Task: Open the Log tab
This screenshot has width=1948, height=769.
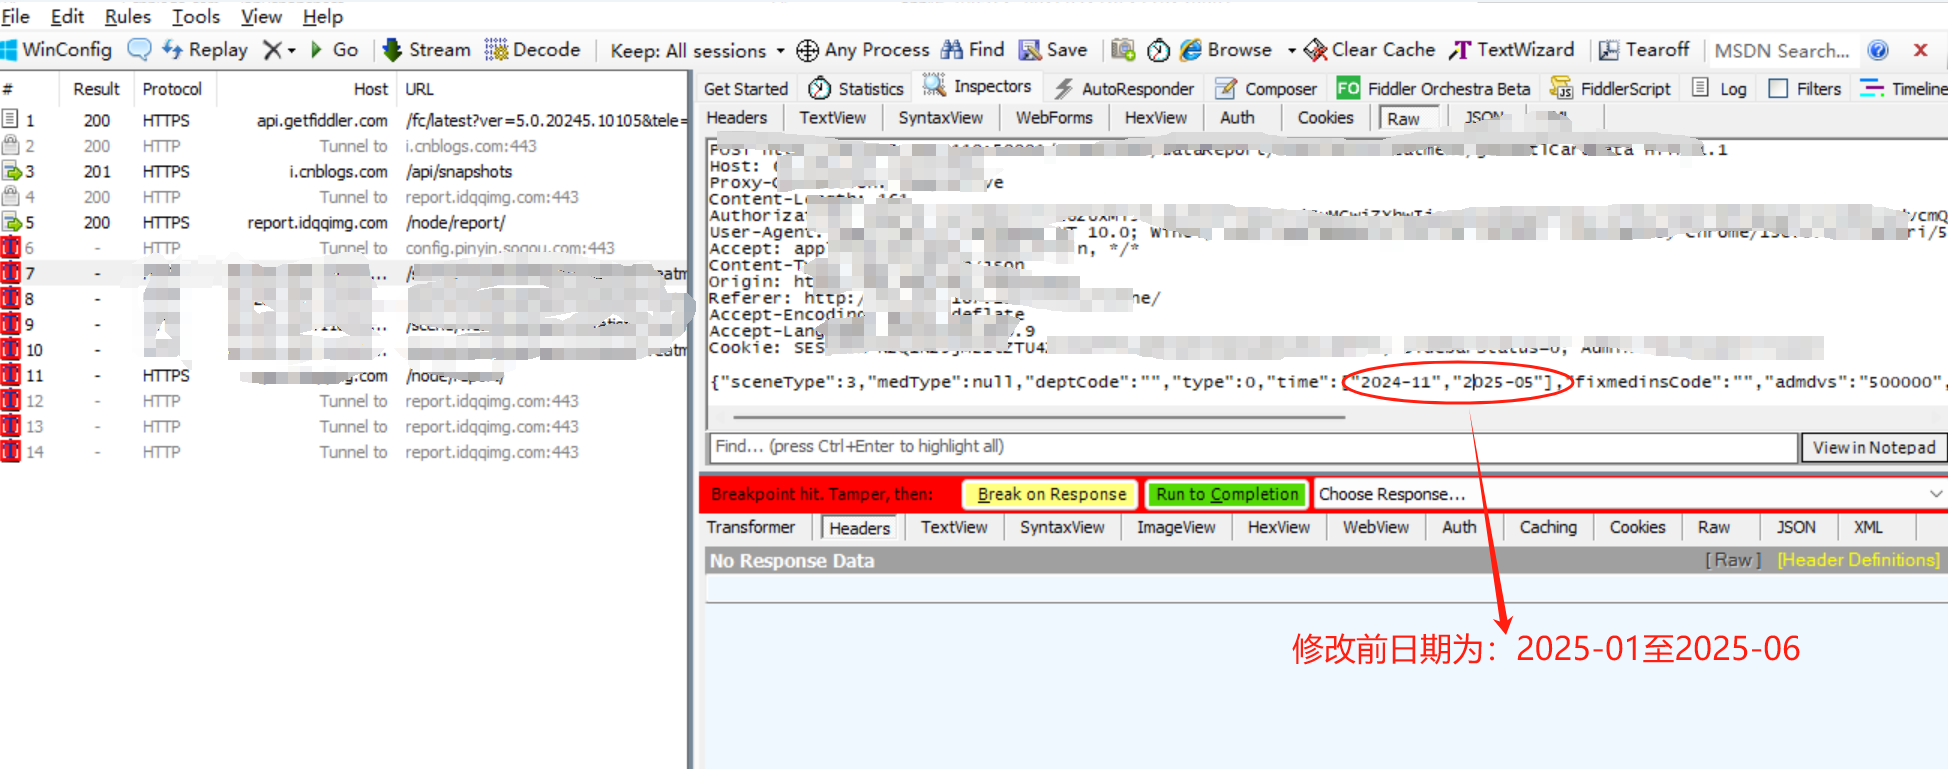Action: pyautogui.click(x=1720, y=89)
